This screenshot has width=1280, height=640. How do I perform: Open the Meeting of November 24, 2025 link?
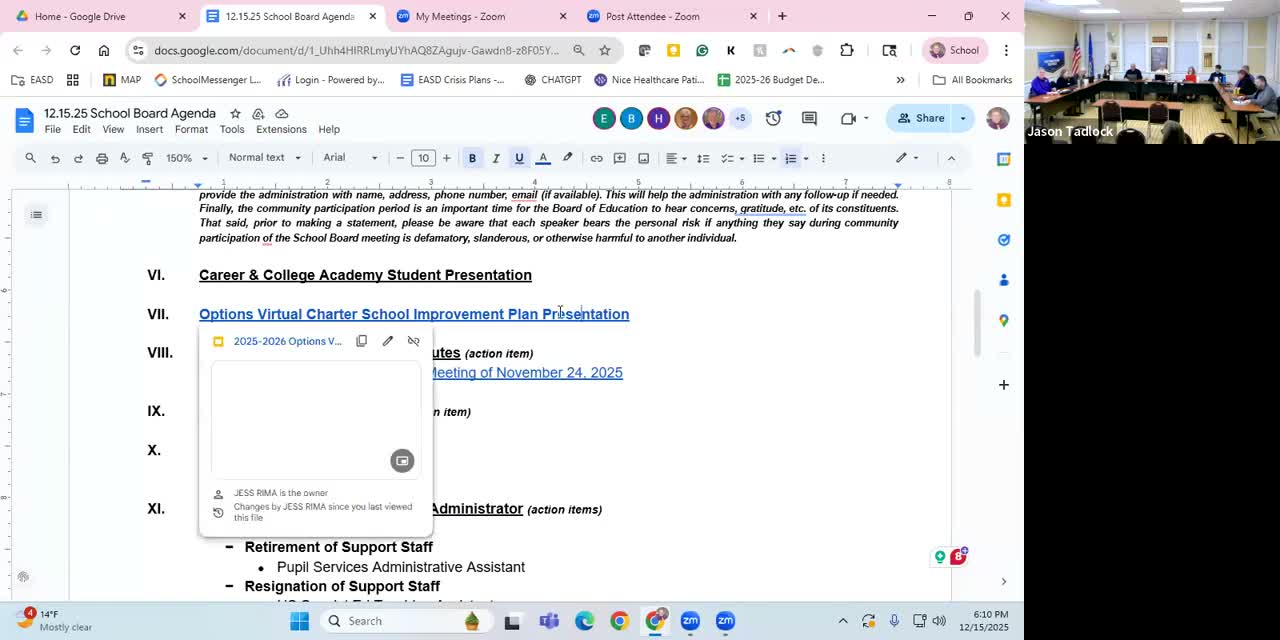526,372
